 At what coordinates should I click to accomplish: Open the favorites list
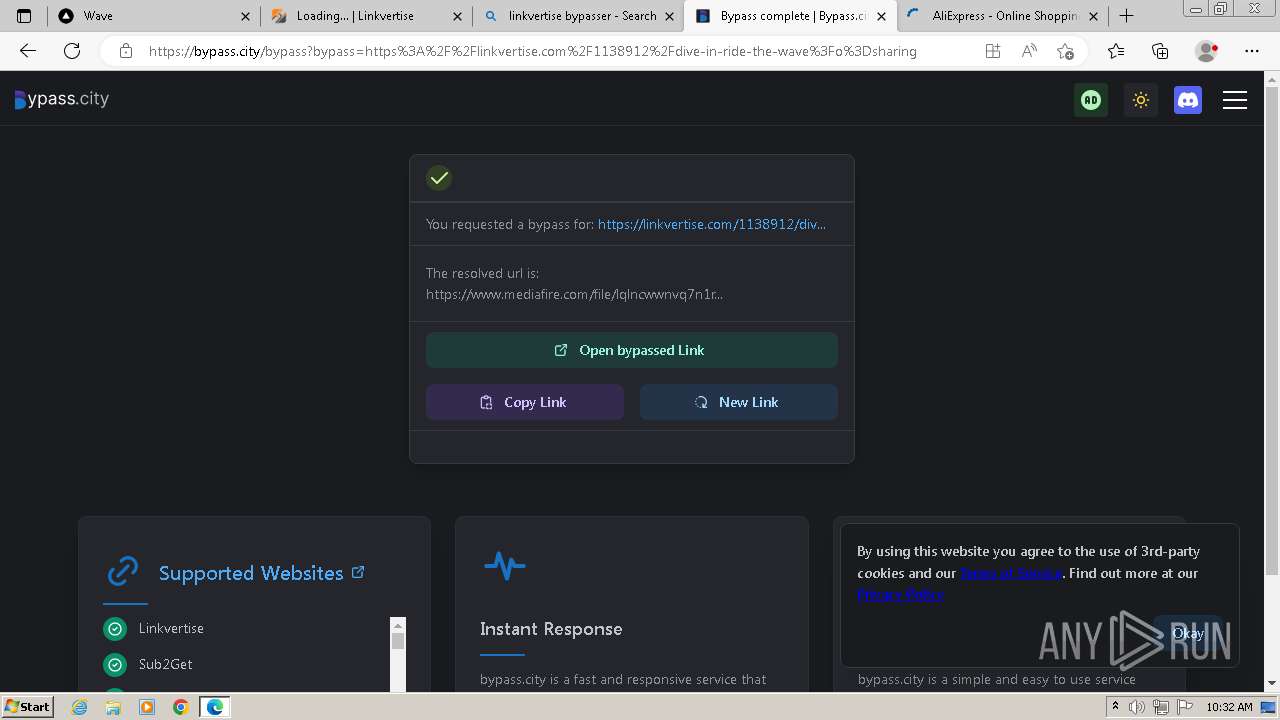coord(1115,51)
